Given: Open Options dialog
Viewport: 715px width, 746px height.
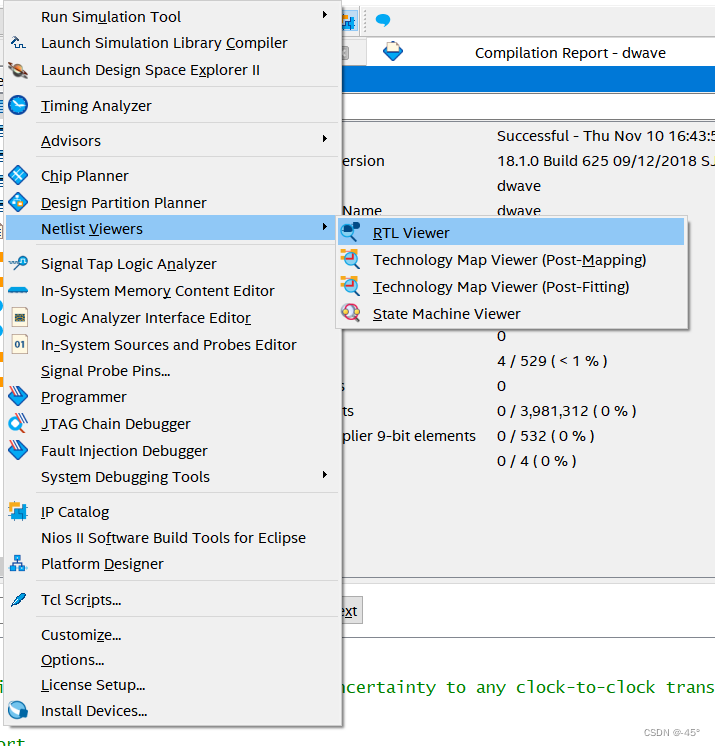Looking at the screenshot, I should point(171,660).
